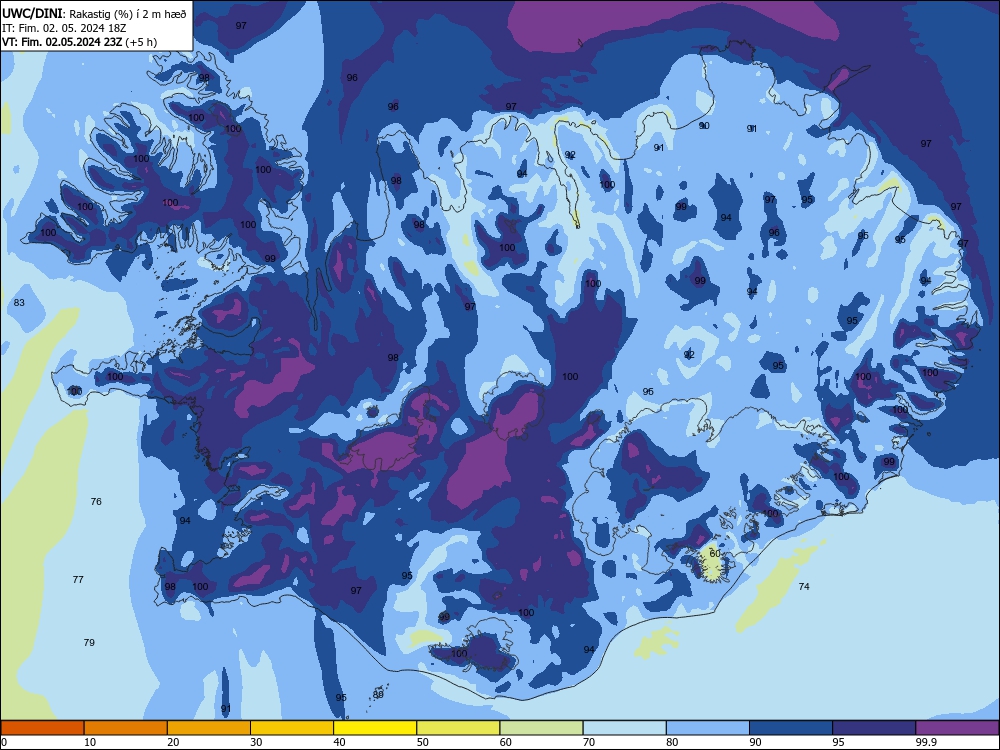This screenshot has width=1000, height=750.
Task: Select the 60 value on the yellow dry spot
Action: click(715, 554)
